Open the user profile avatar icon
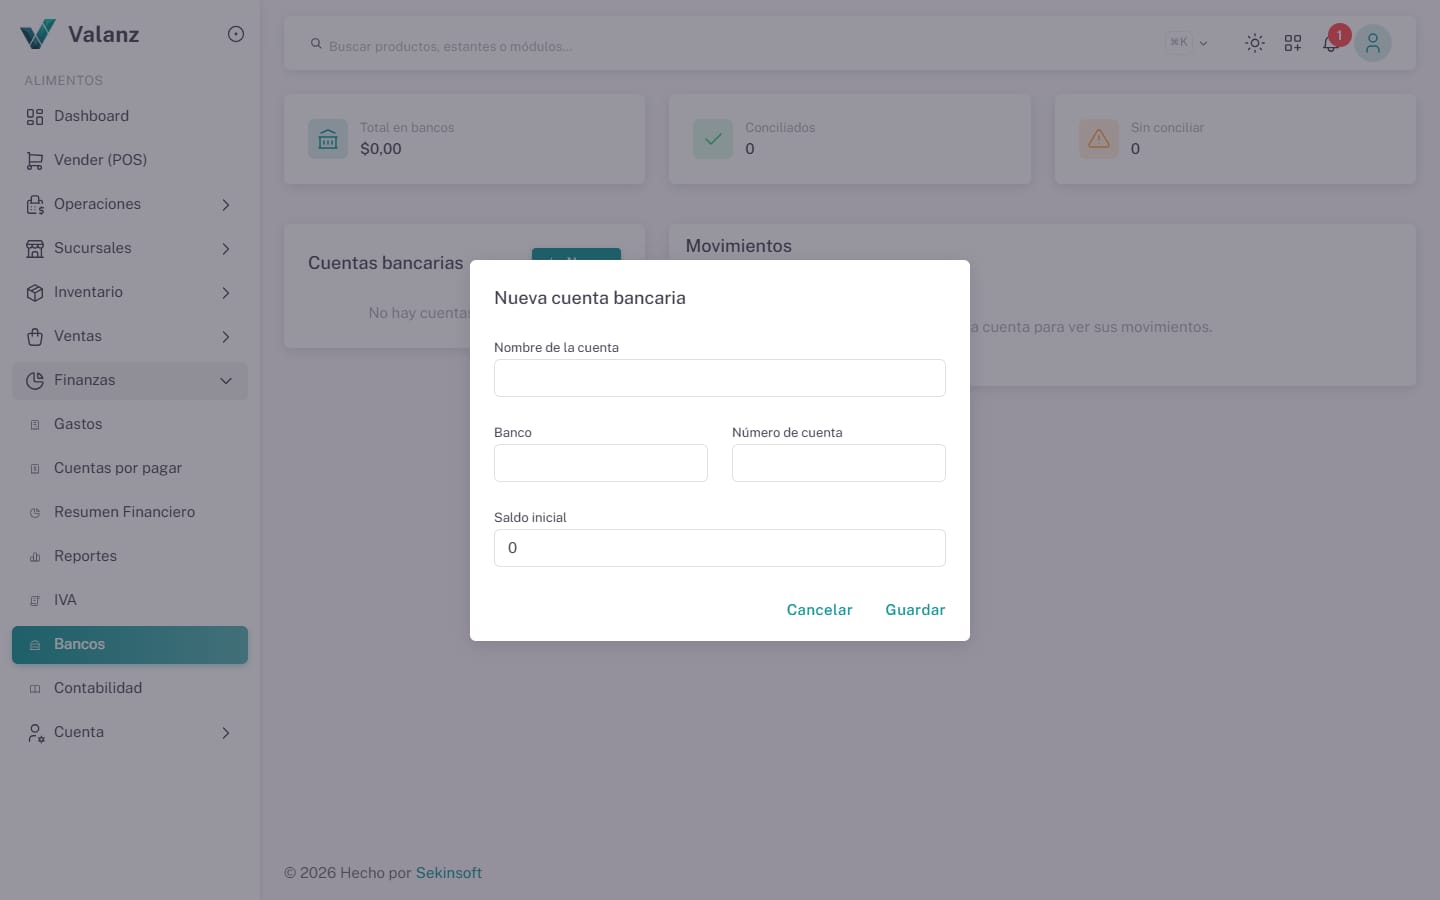 pyautogui.click(x=1373, y=43)
